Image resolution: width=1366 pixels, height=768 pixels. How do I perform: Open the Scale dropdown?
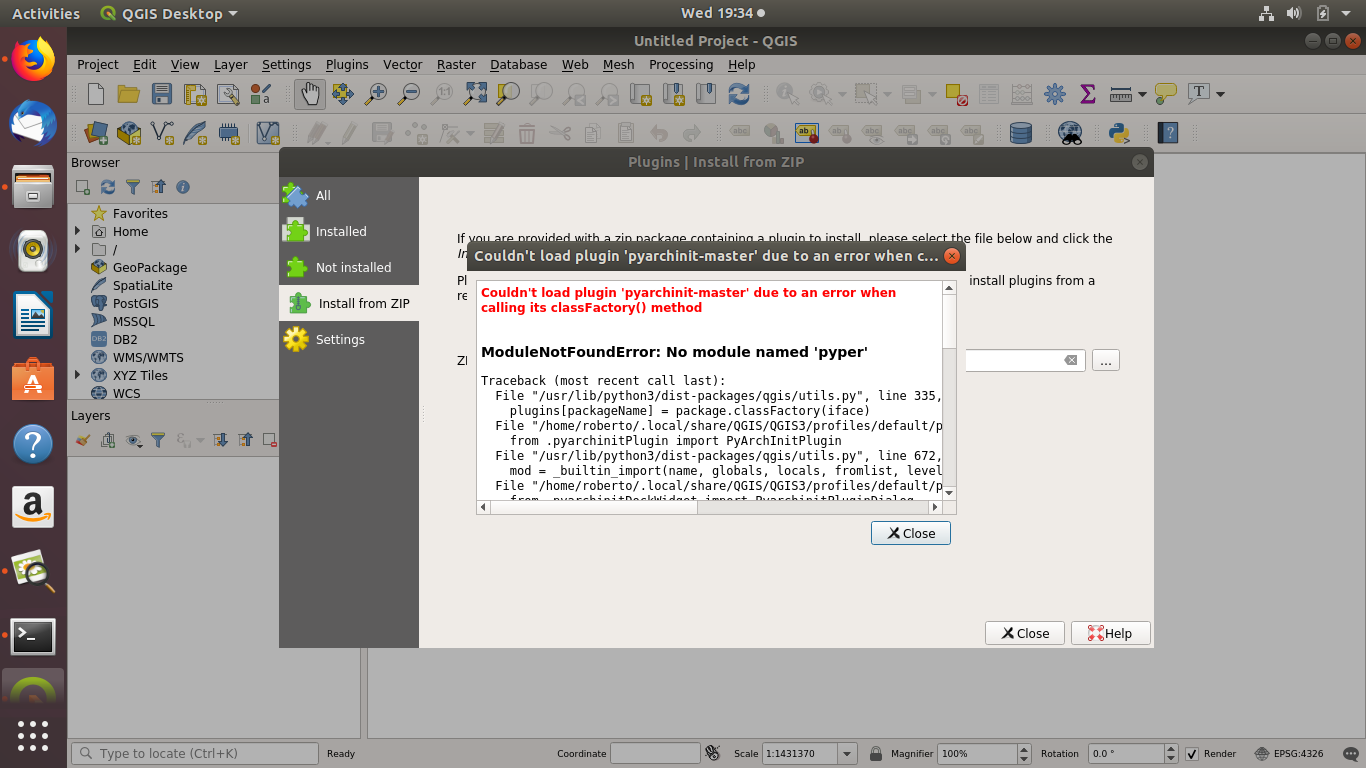click(845, 753)
